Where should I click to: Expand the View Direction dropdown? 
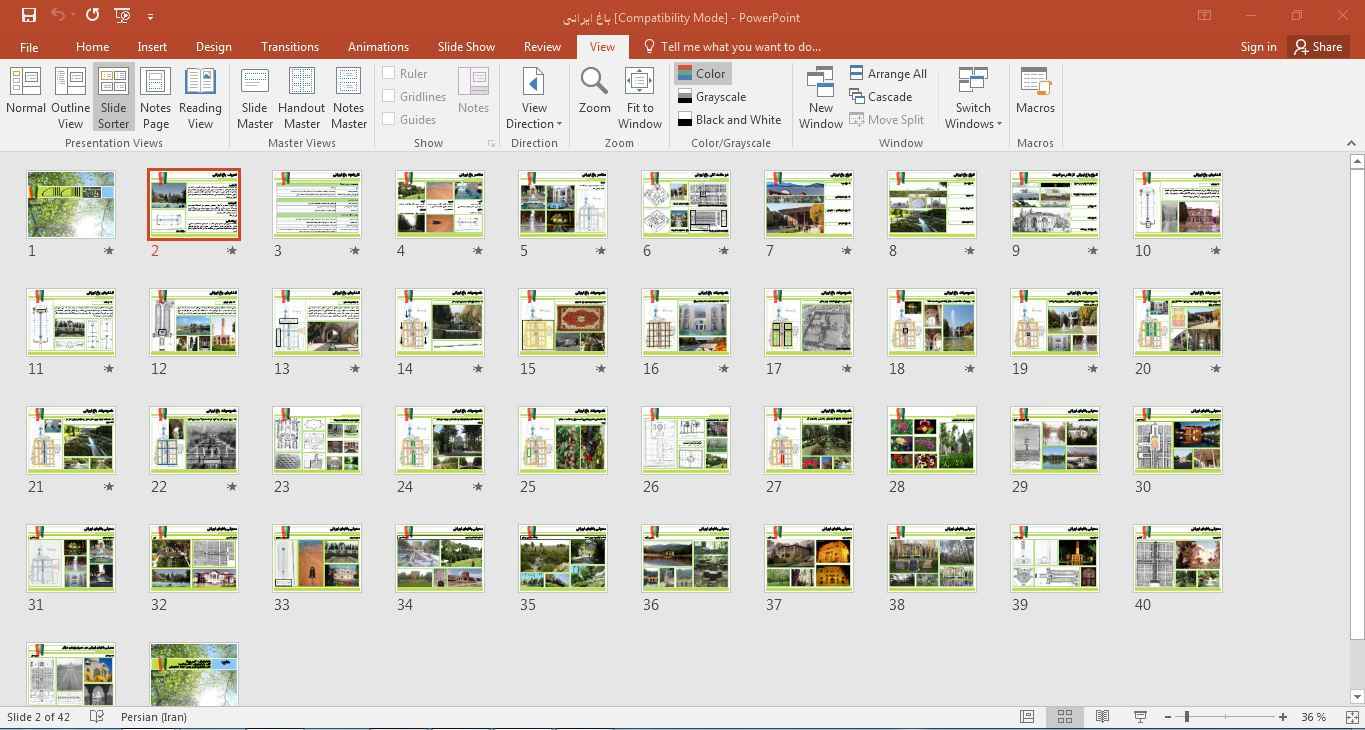534,98
